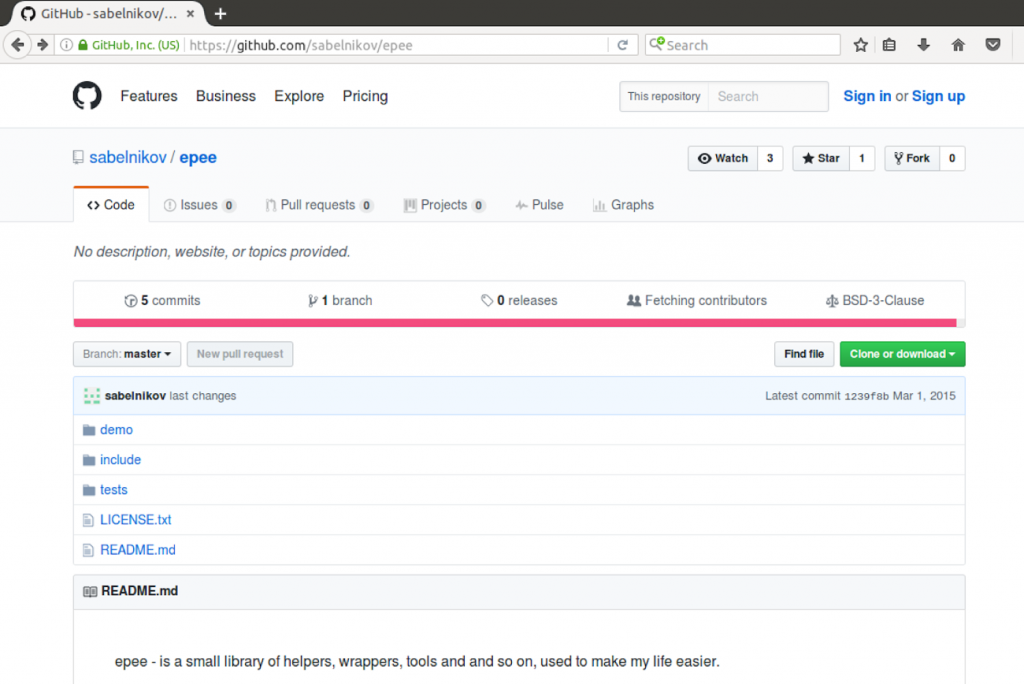Click the GitHub octocat logo
Image resolution: width=1024 pixels, height=684 pixels.
(87, 96)
